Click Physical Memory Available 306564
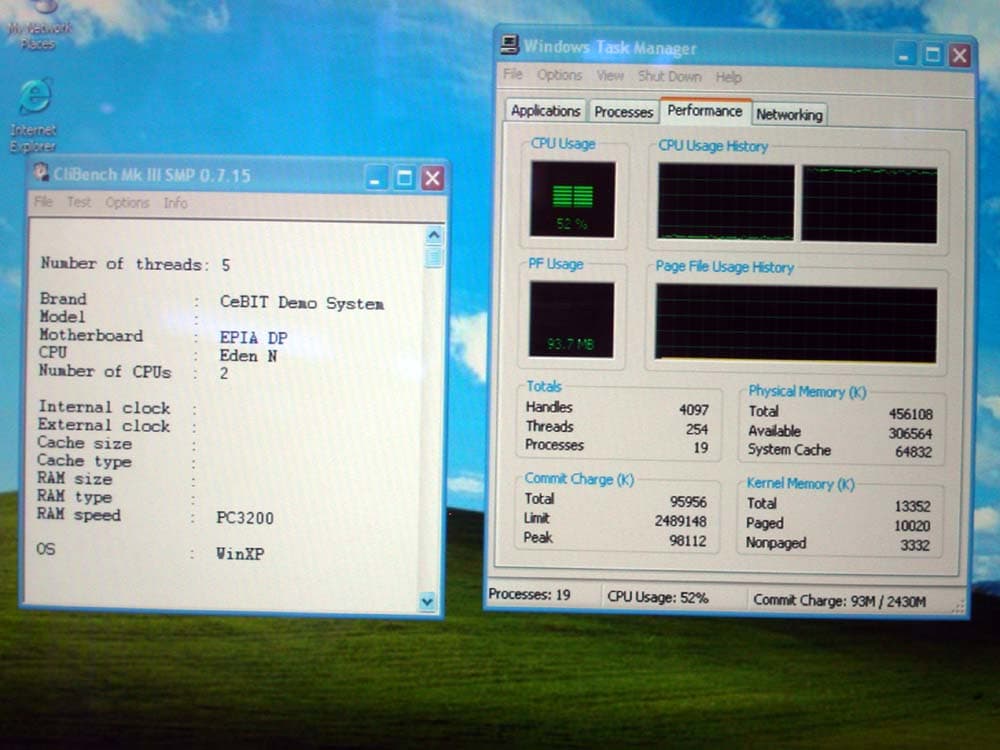Image resolution: width=1000 pixels, height=750 pixels. click(910, 434)
